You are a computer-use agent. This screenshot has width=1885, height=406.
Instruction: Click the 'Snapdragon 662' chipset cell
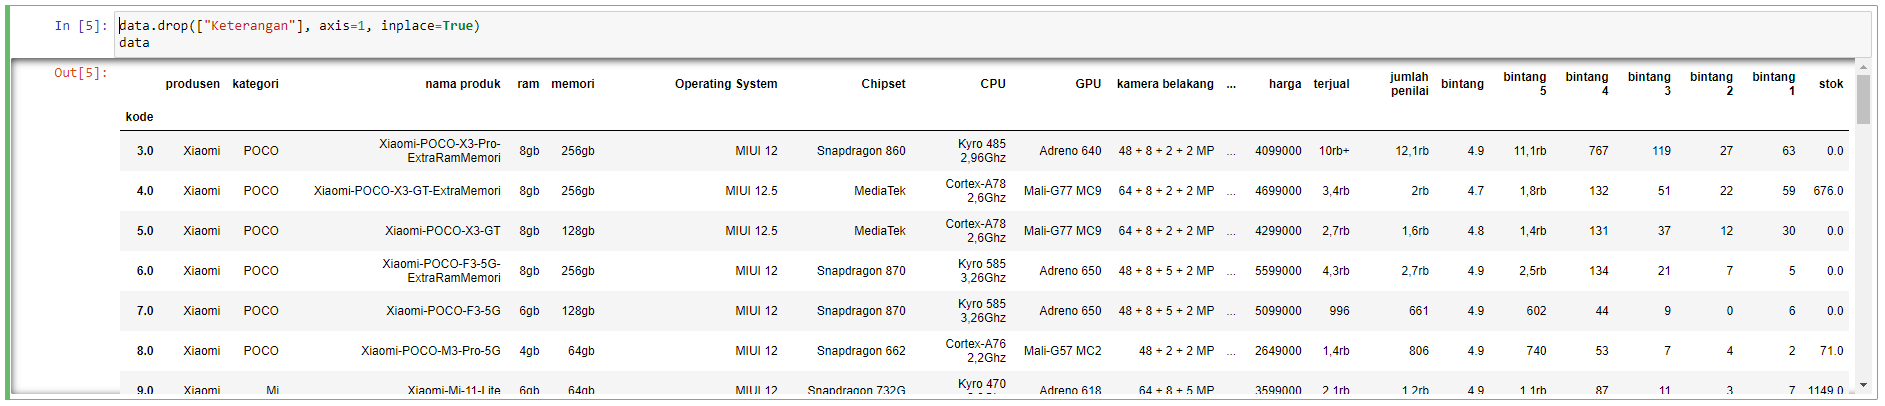point(861,351)
